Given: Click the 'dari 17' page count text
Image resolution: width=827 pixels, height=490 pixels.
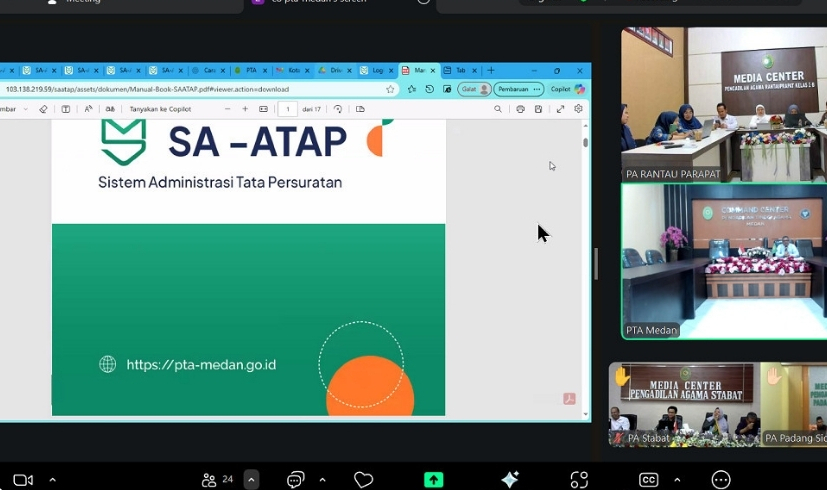Looking at the screenshot, I should pos(312,109).
